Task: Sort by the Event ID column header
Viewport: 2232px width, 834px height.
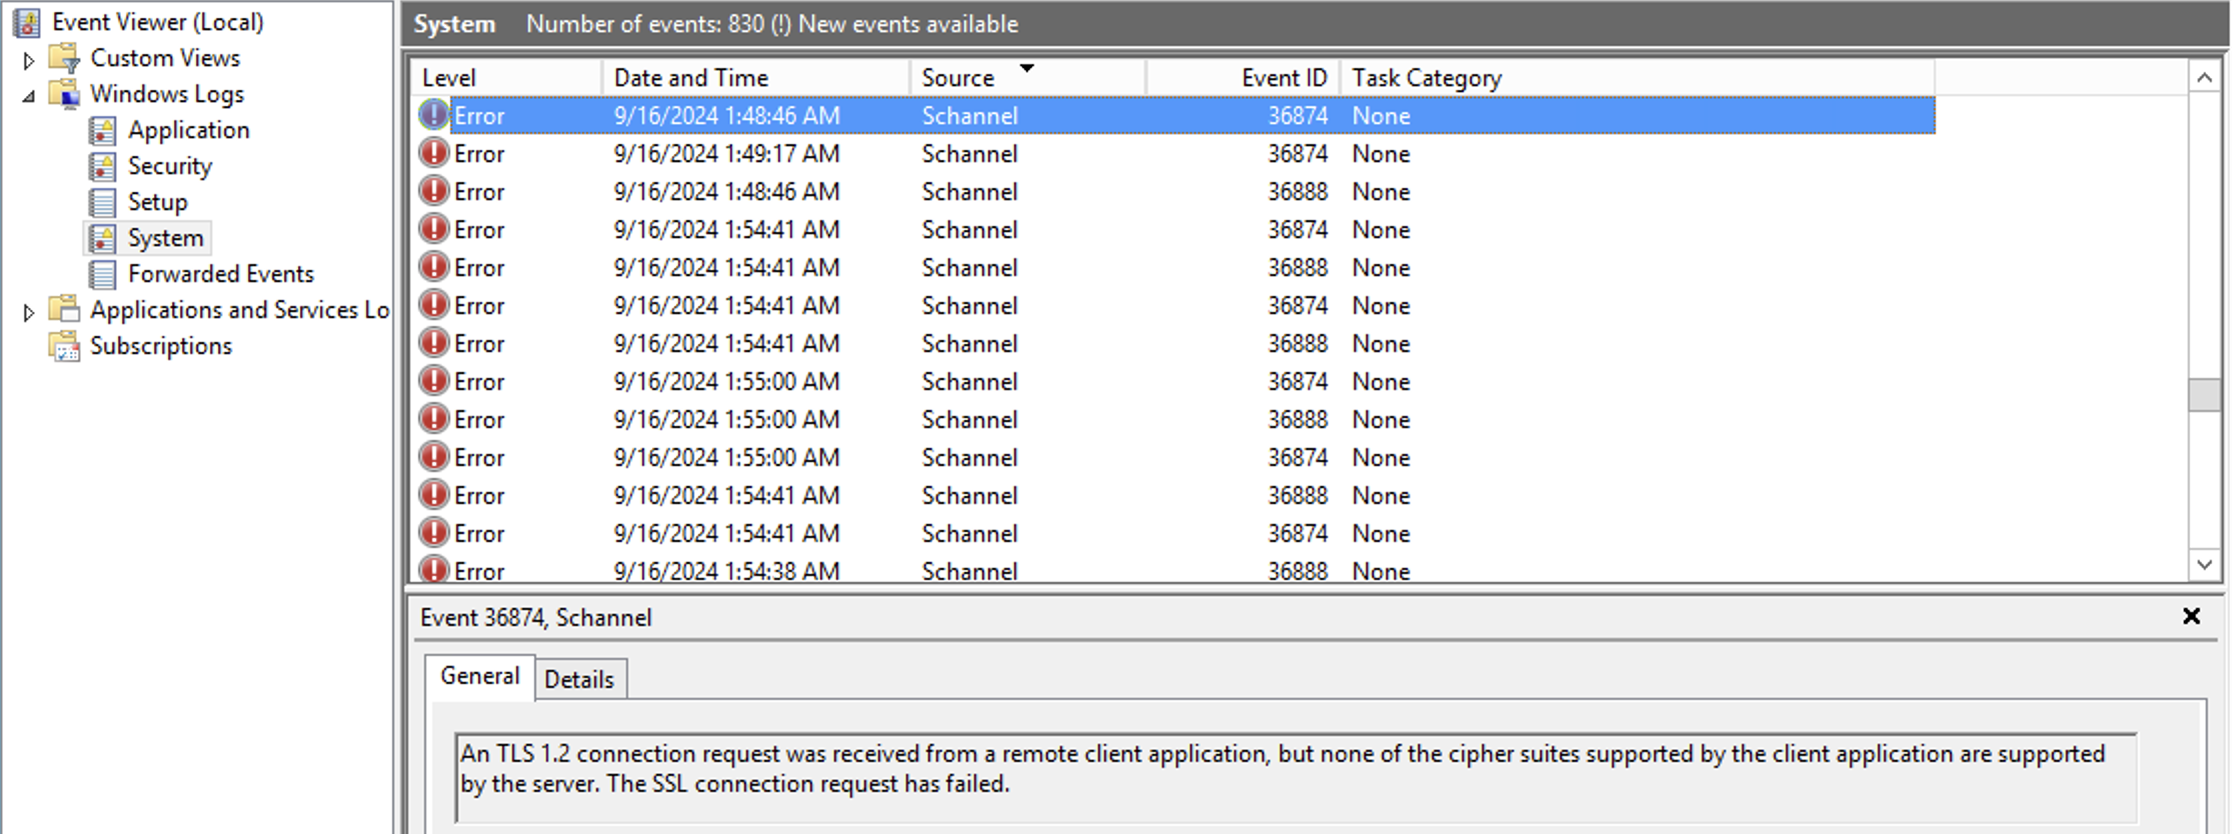Action: pyautogui.click(x=1243, y=78)
